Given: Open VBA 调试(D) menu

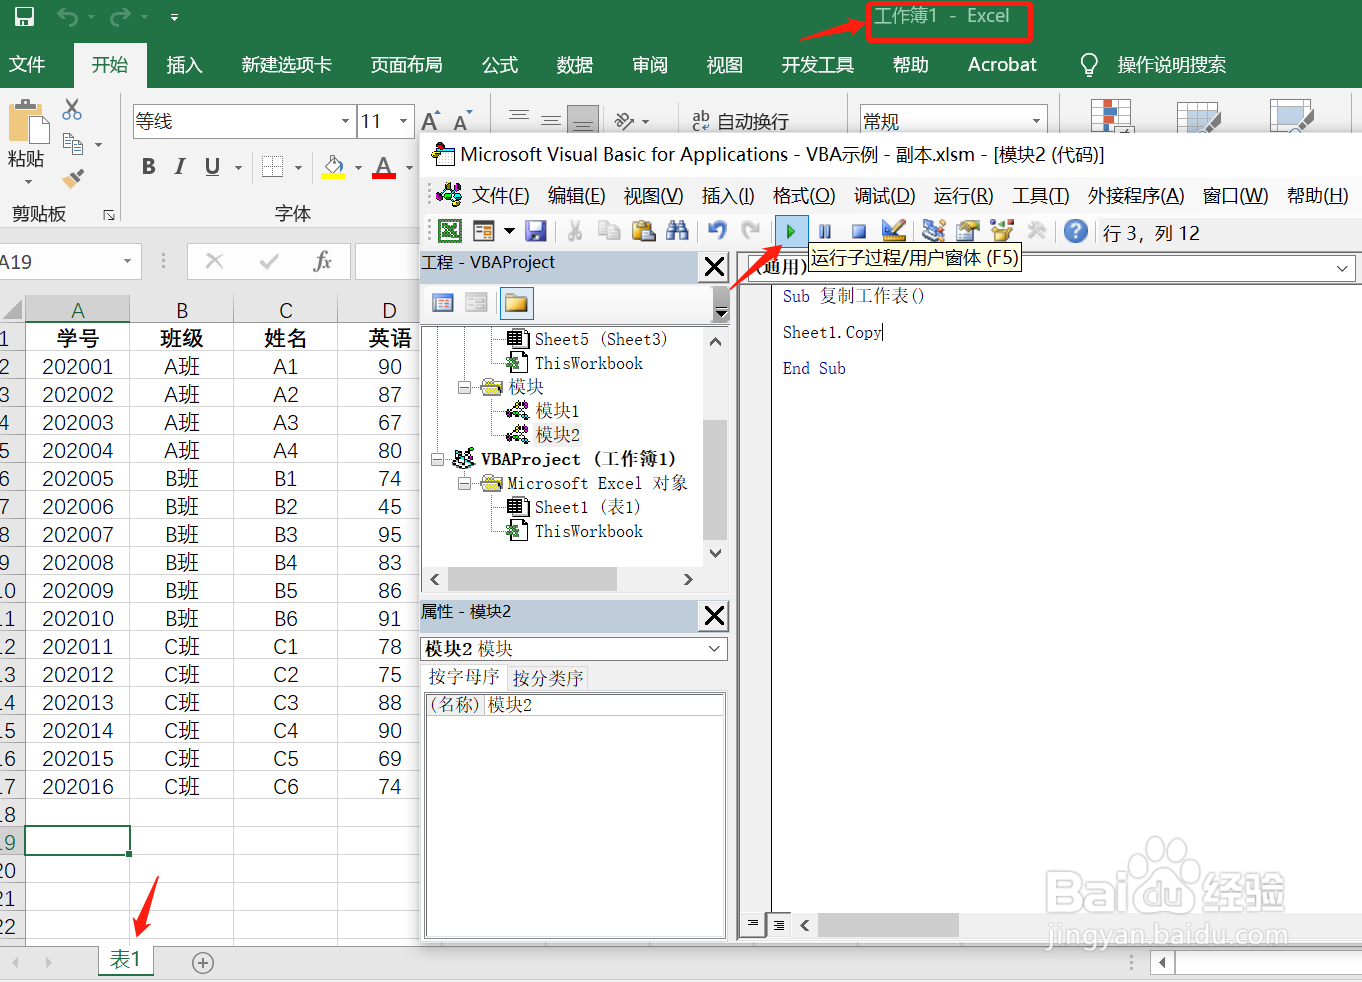Looking at the screenshot, I should [884, 196].
